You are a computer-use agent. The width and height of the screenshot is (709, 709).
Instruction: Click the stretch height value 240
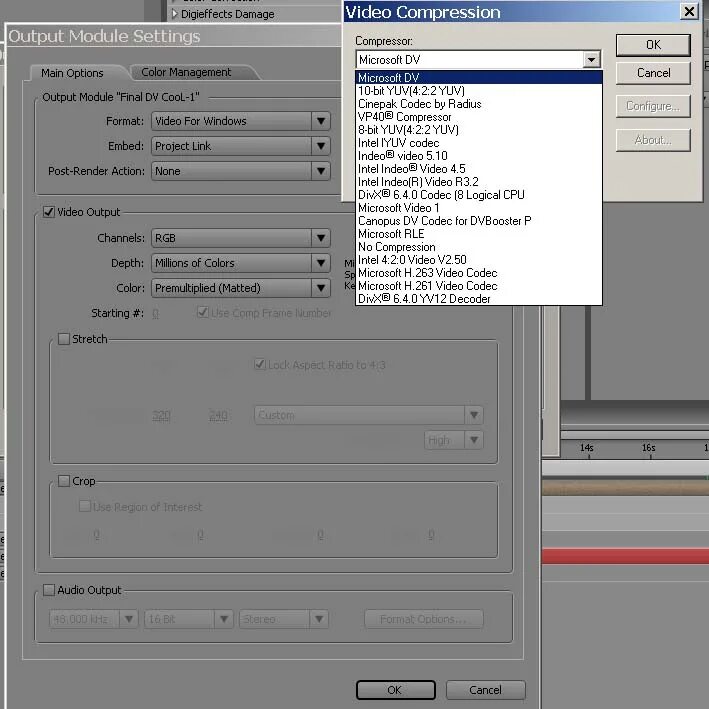click(x=218, y=415)
